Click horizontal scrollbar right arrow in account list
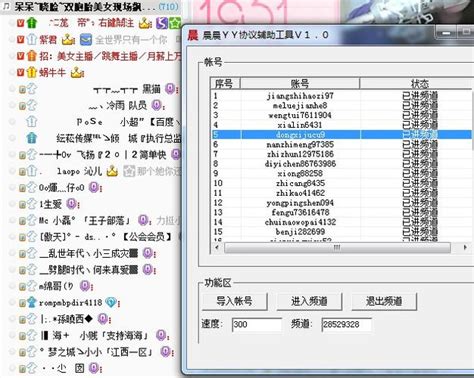 click(x=465, y=248)
